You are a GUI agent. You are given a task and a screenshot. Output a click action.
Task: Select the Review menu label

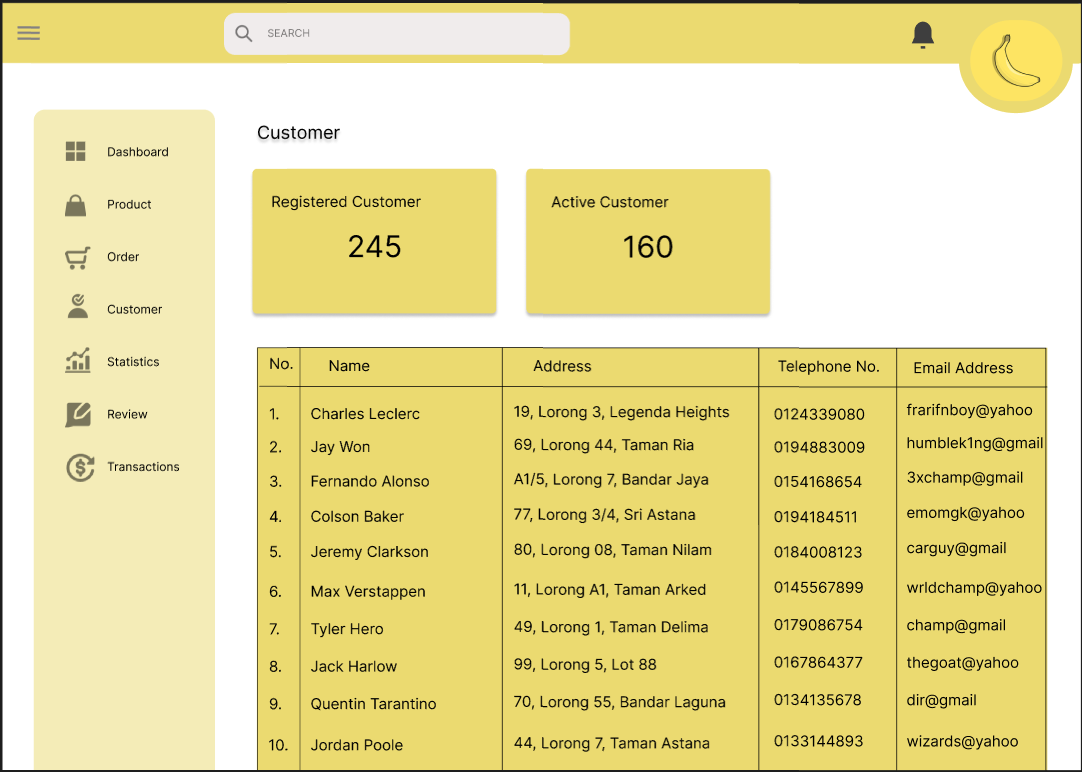[x=127, y=414]
